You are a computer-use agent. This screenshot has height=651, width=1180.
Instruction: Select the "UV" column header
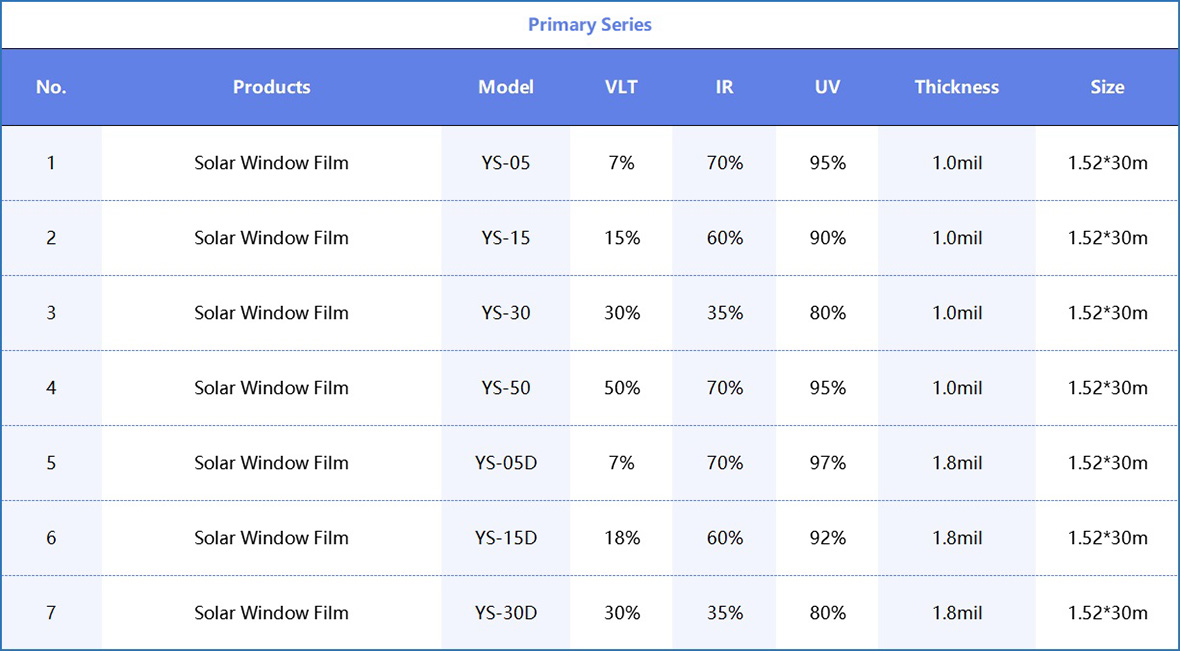point(827,87)
